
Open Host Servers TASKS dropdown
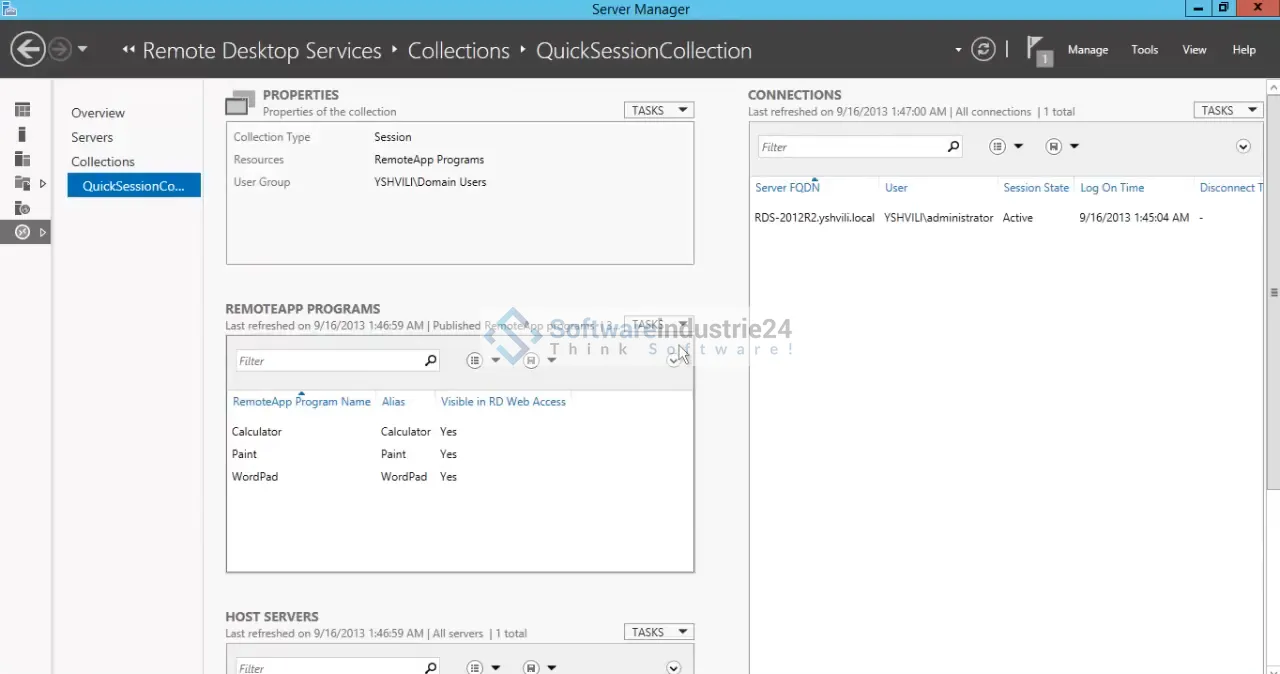(658, 632)
